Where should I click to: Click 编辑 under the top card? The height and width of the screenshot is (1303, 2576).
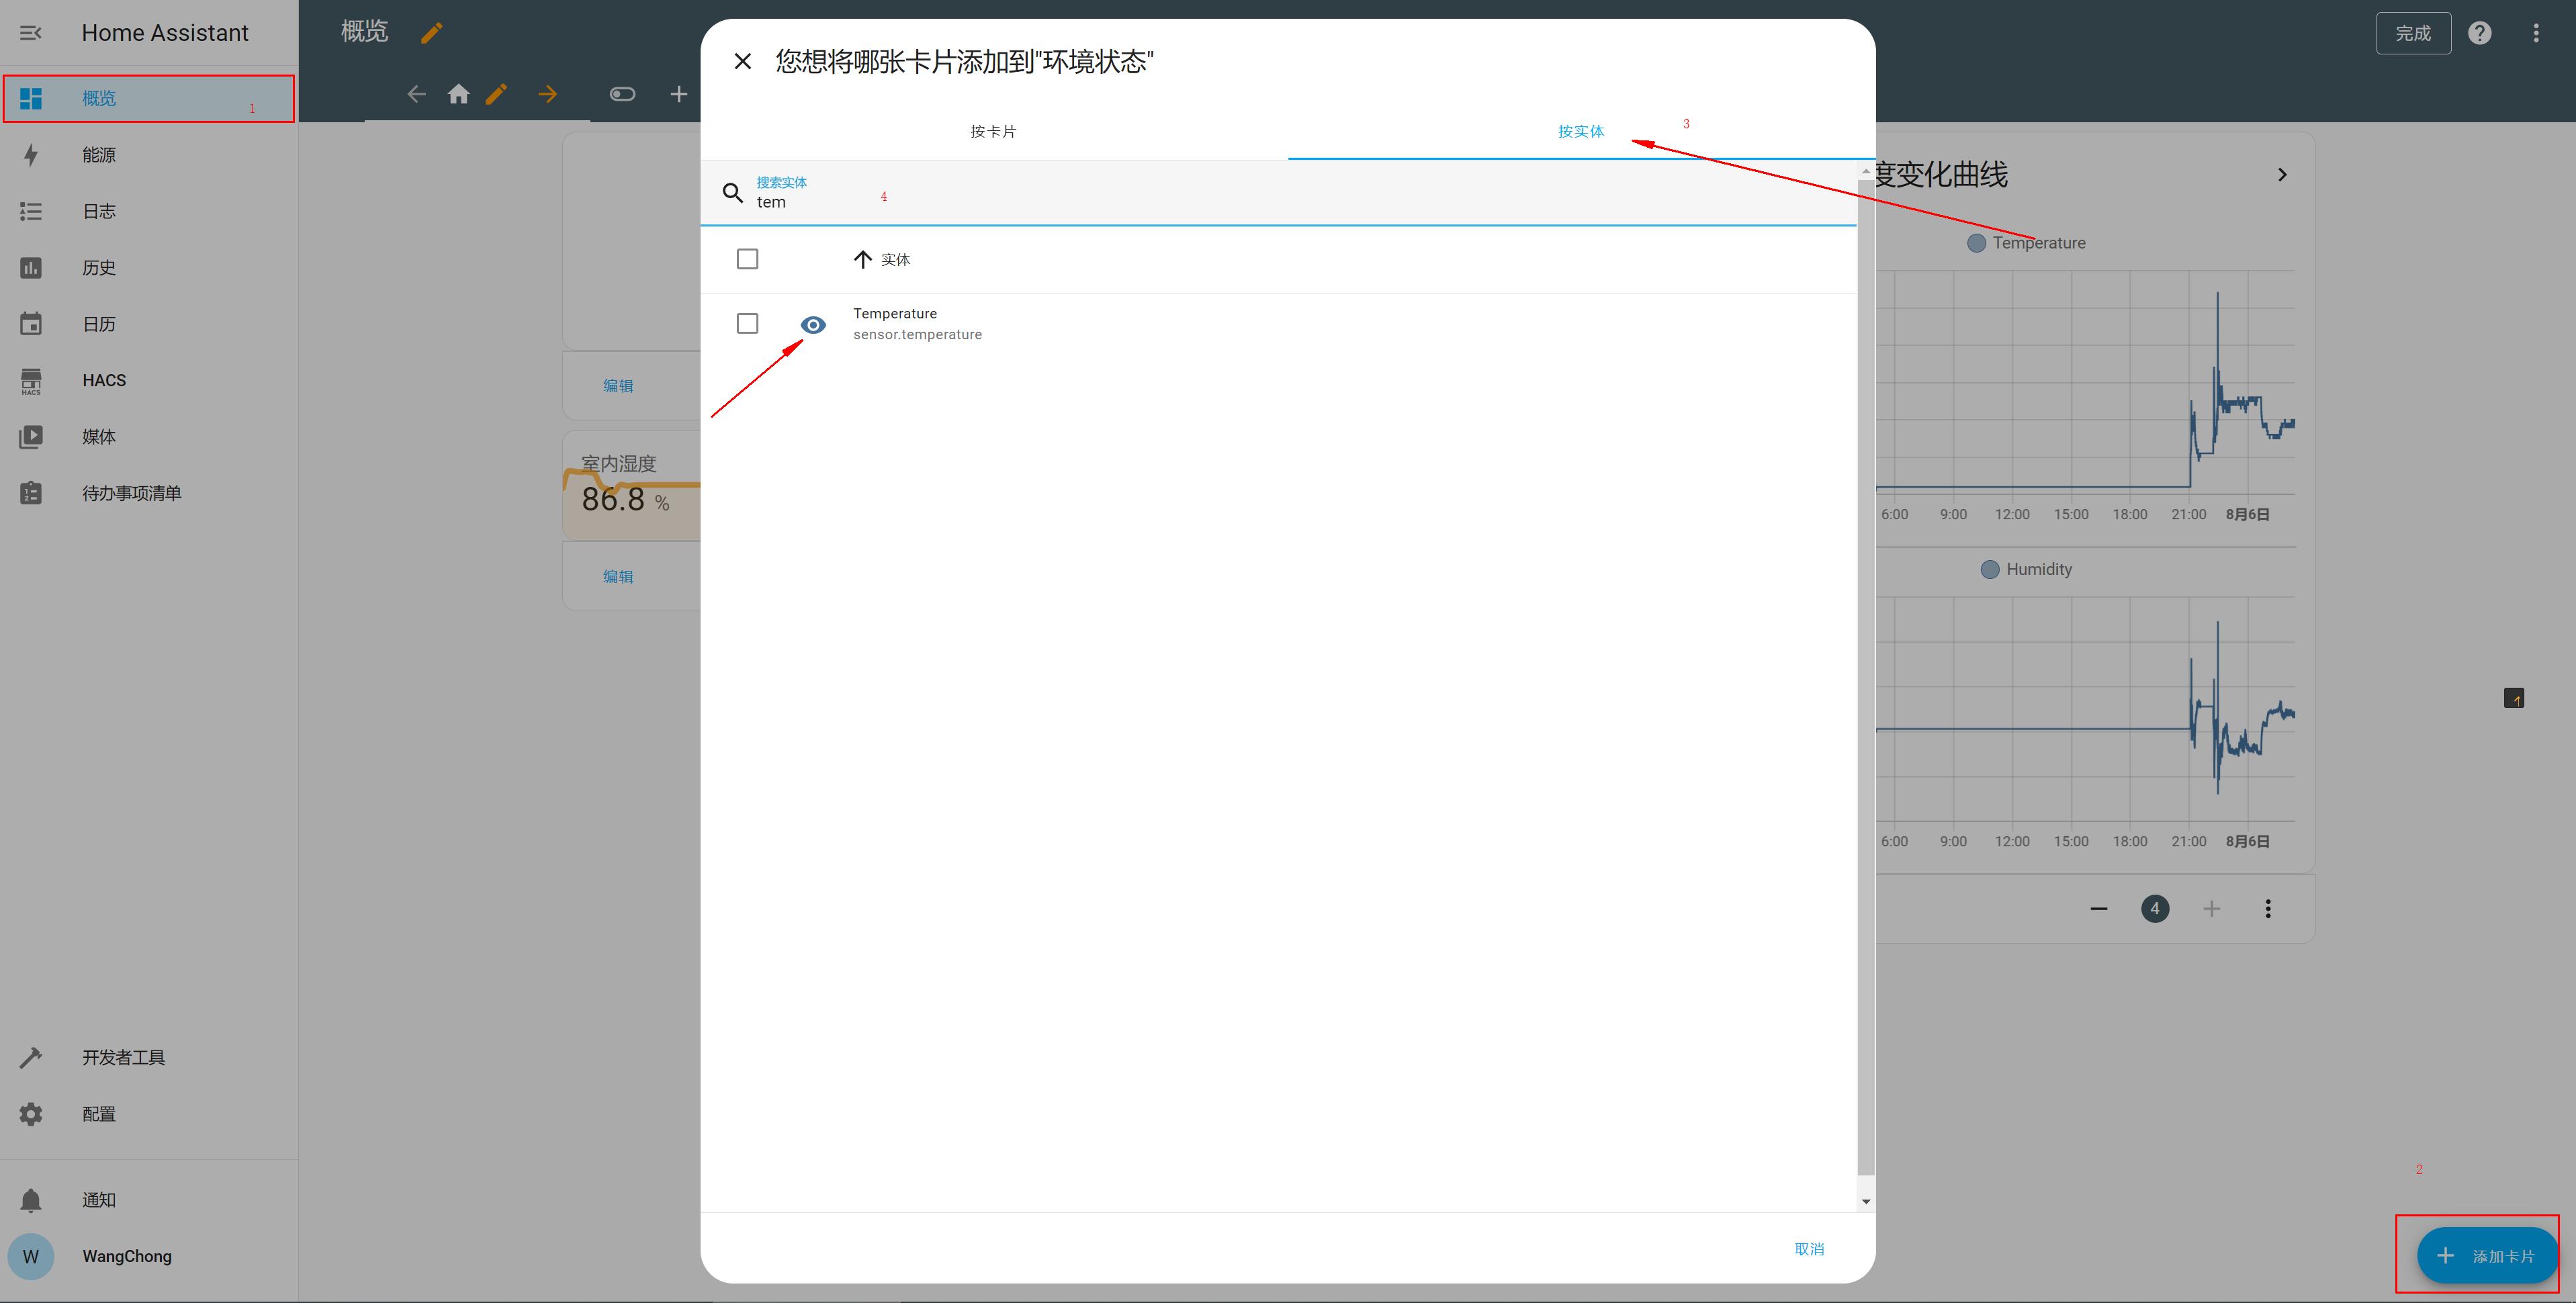click(618, 386)
